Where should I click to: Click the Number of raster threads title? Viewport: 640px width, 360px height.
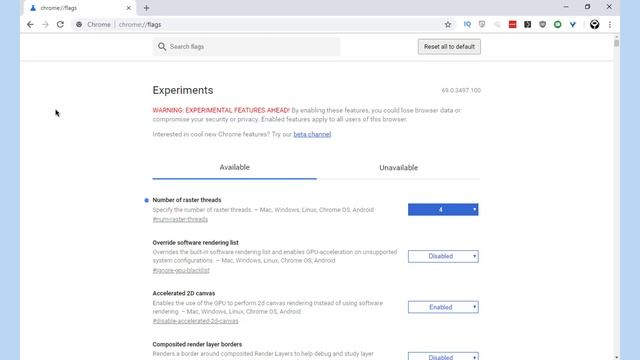187,200
